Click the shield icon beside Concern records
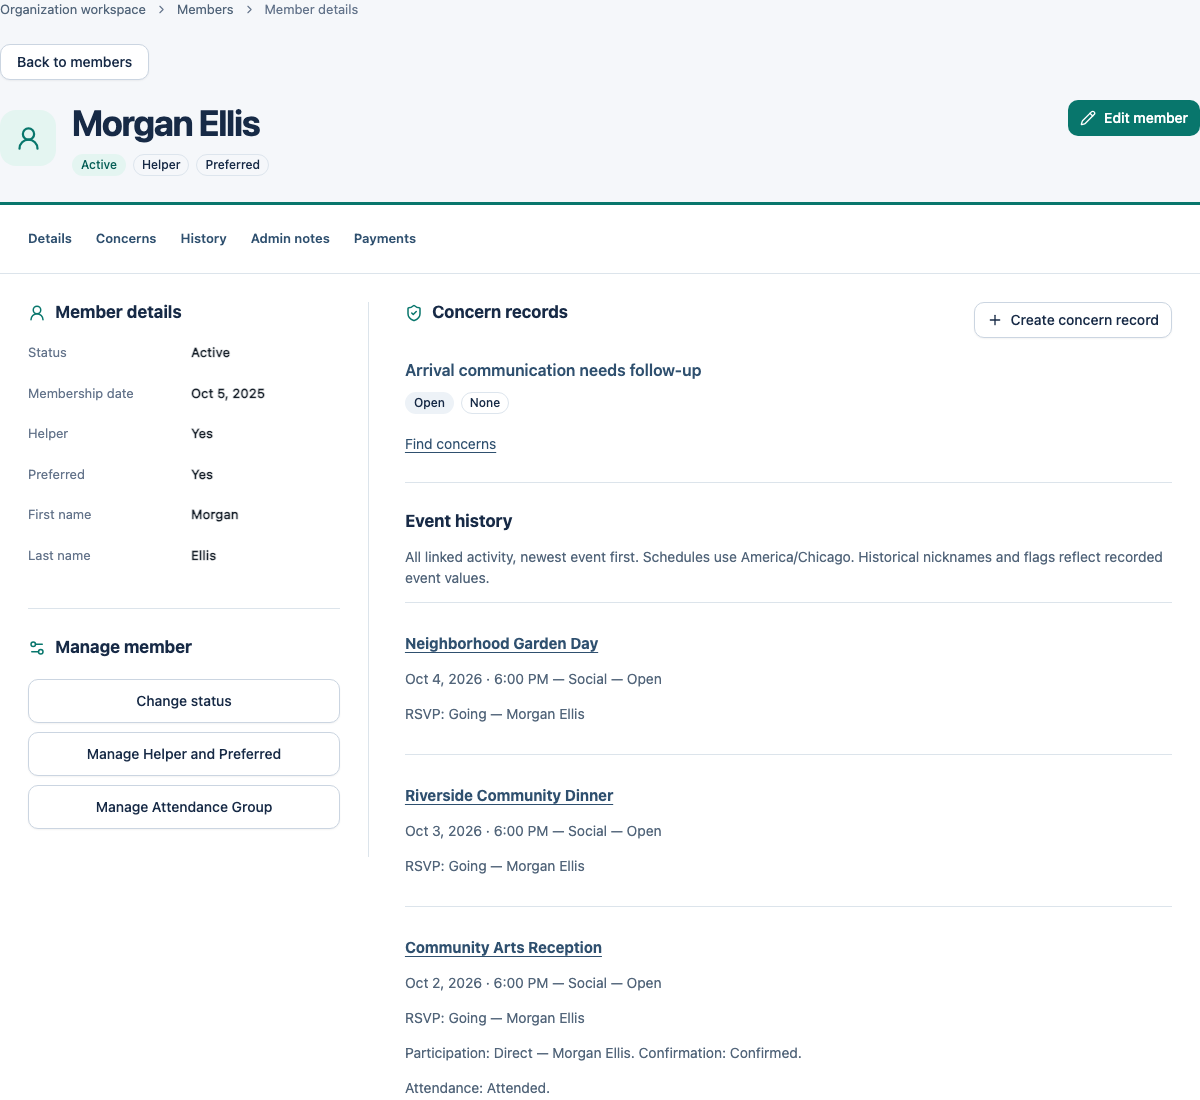 coord(414,313)
